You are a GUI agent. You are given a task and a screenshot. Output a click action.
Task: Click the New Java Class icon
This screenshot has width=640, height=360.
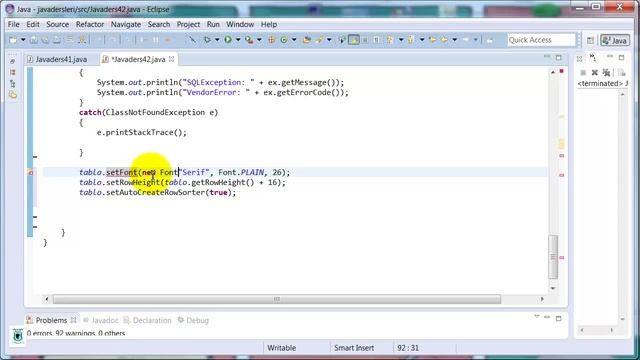tap(283, 40)
